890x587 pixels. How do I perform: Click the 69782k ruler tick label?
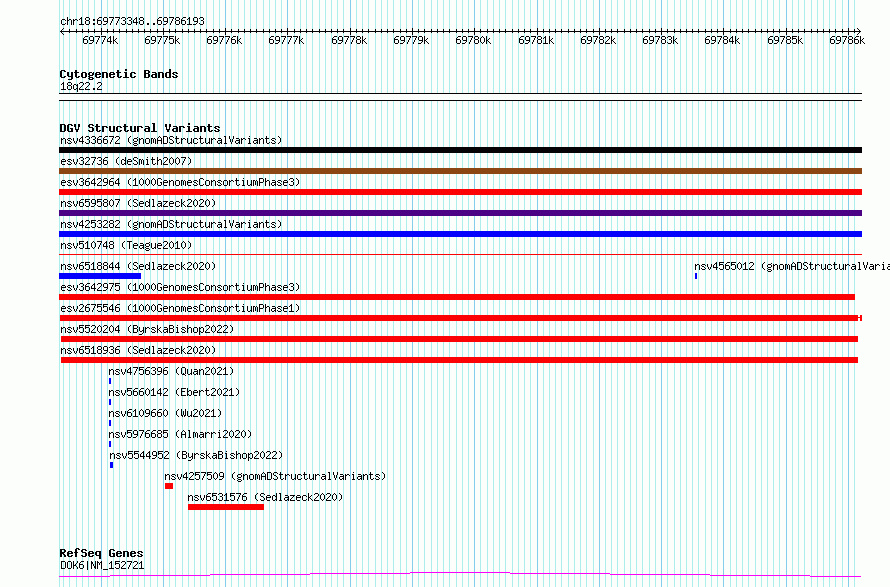[598, 40]
